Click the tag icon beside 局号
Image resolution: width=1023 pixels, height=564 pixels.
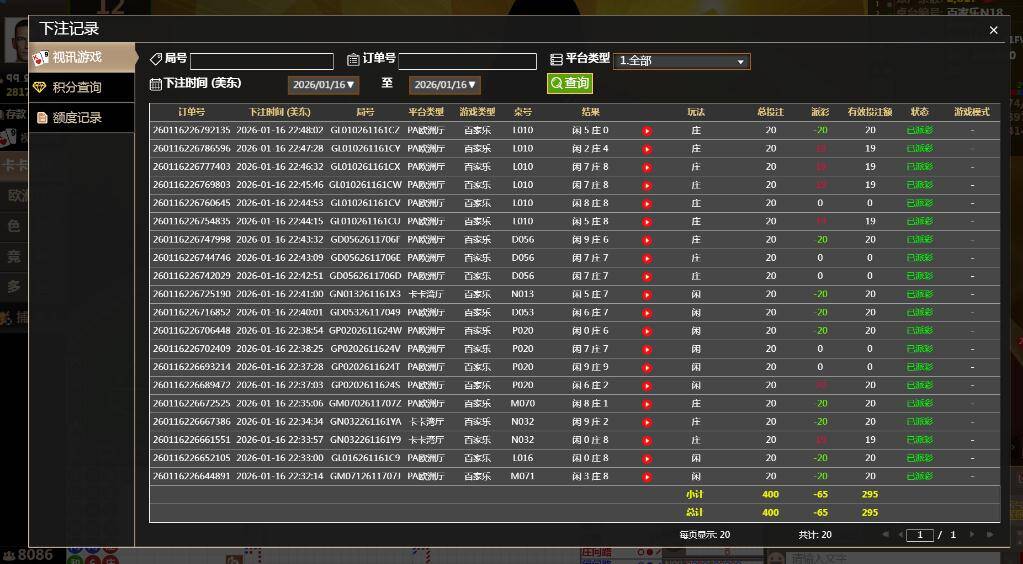point(155,60)
